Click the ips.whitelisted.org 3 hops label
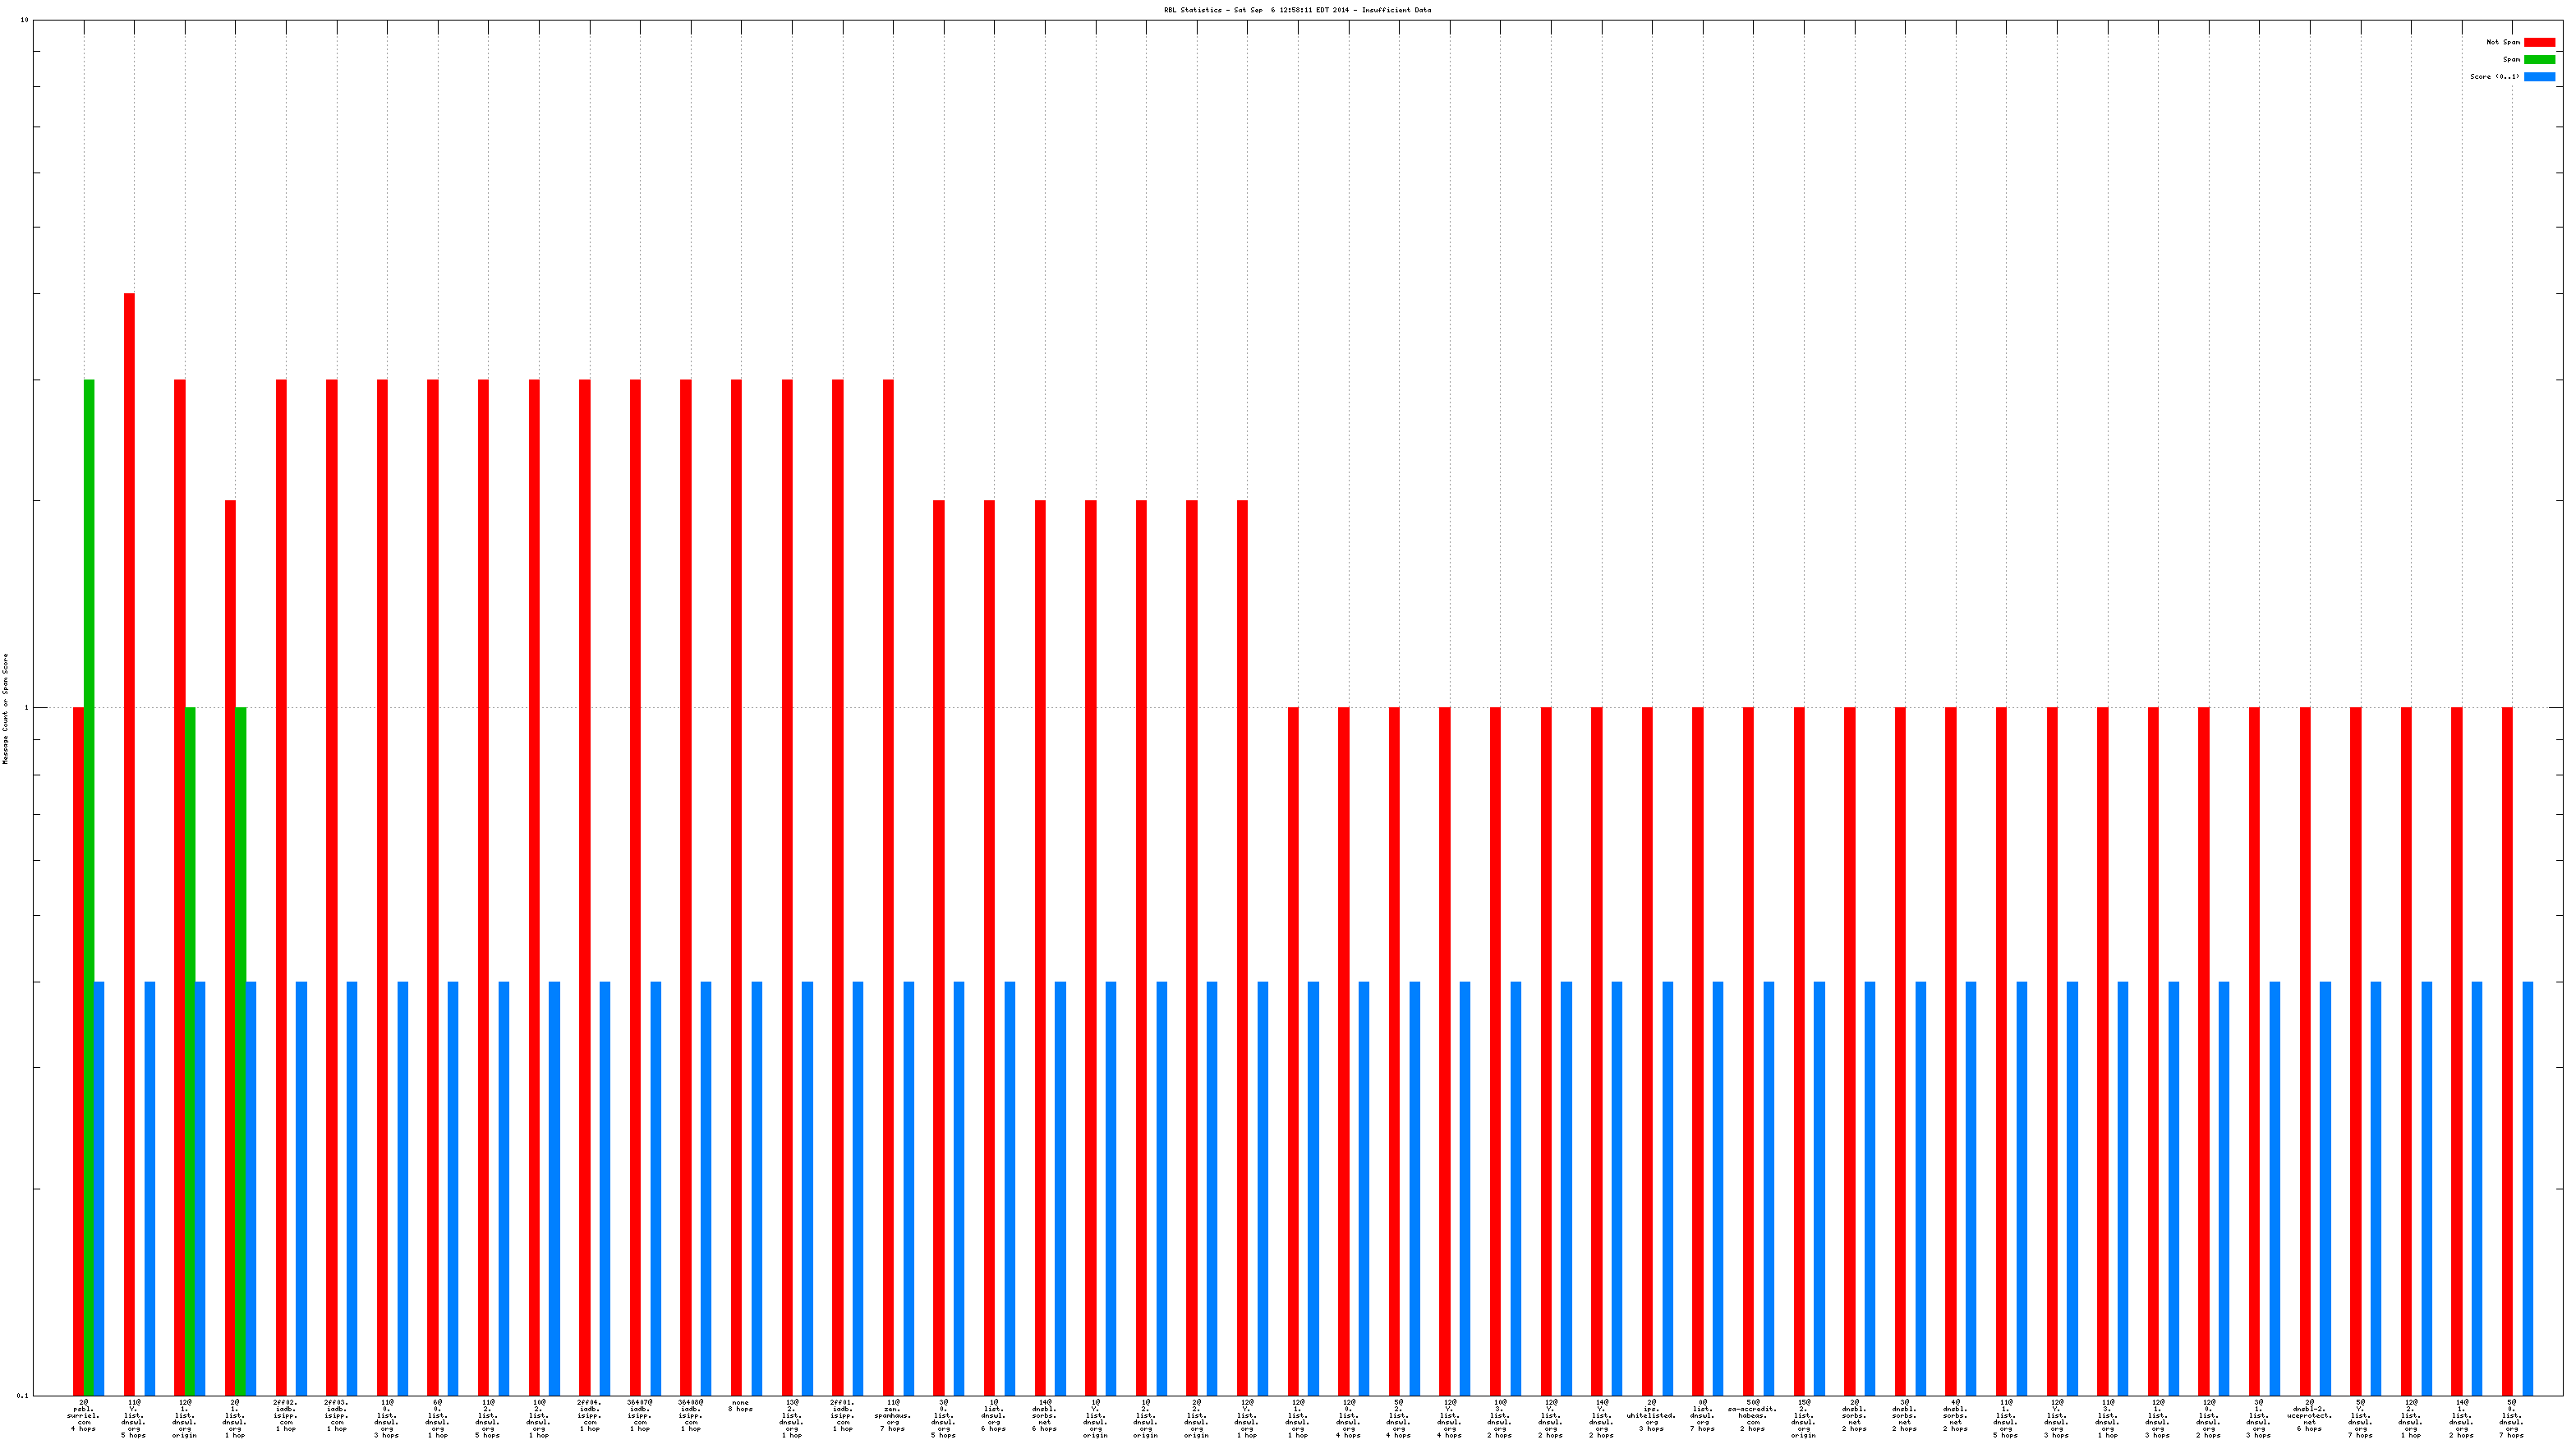This screenshot has height=1449, width=2576. [1651, 1415]
